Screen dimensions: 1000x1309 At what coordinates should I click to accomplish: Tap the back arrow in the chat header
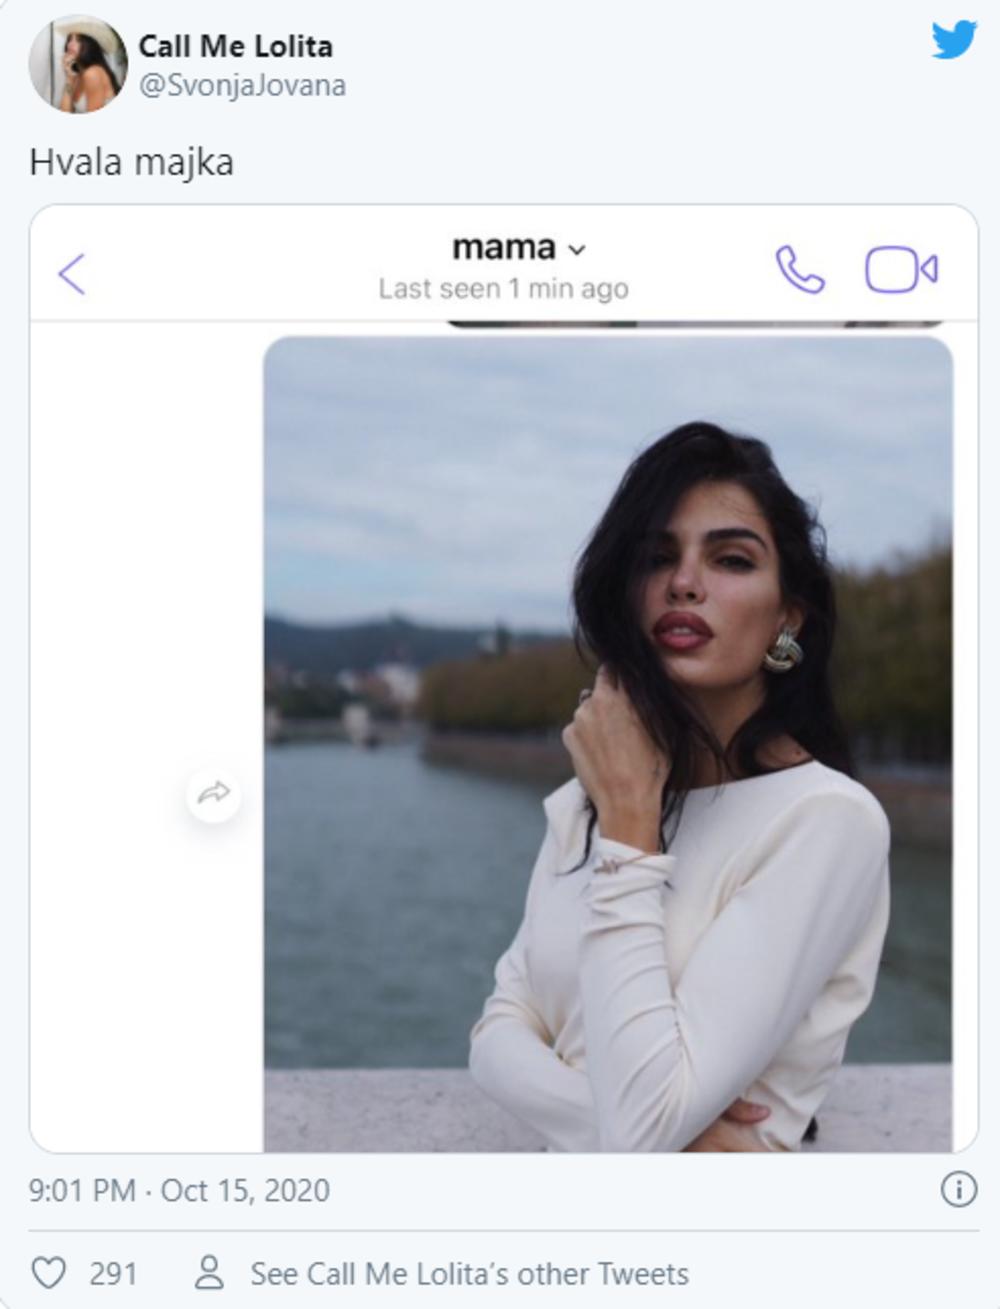pyautogui.click(x=72, y=273)
